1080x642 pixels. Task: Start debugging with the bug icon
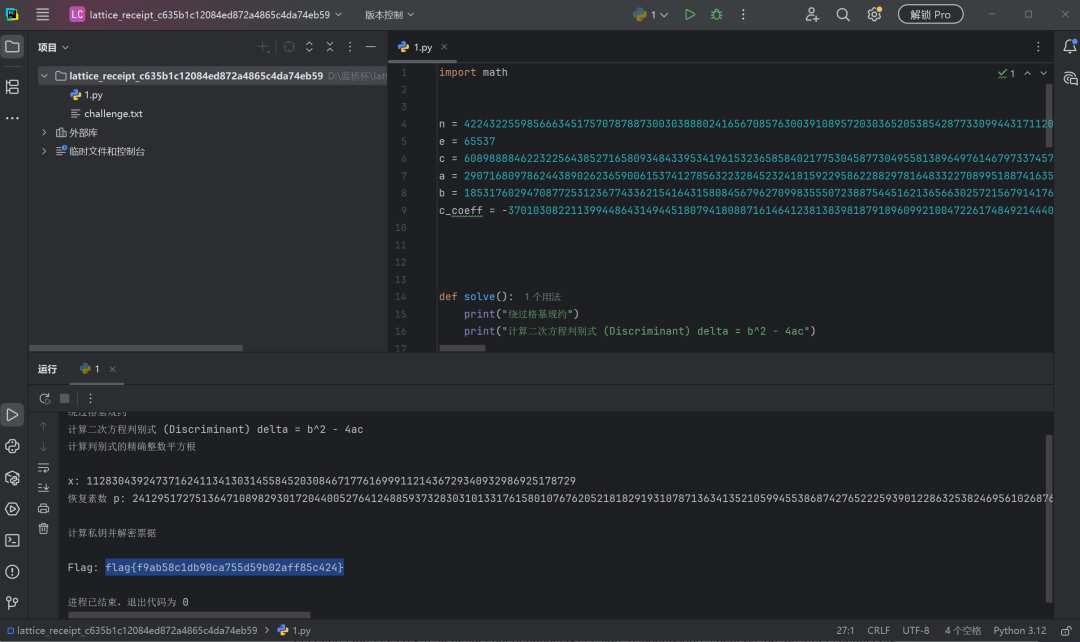point(716,14)
